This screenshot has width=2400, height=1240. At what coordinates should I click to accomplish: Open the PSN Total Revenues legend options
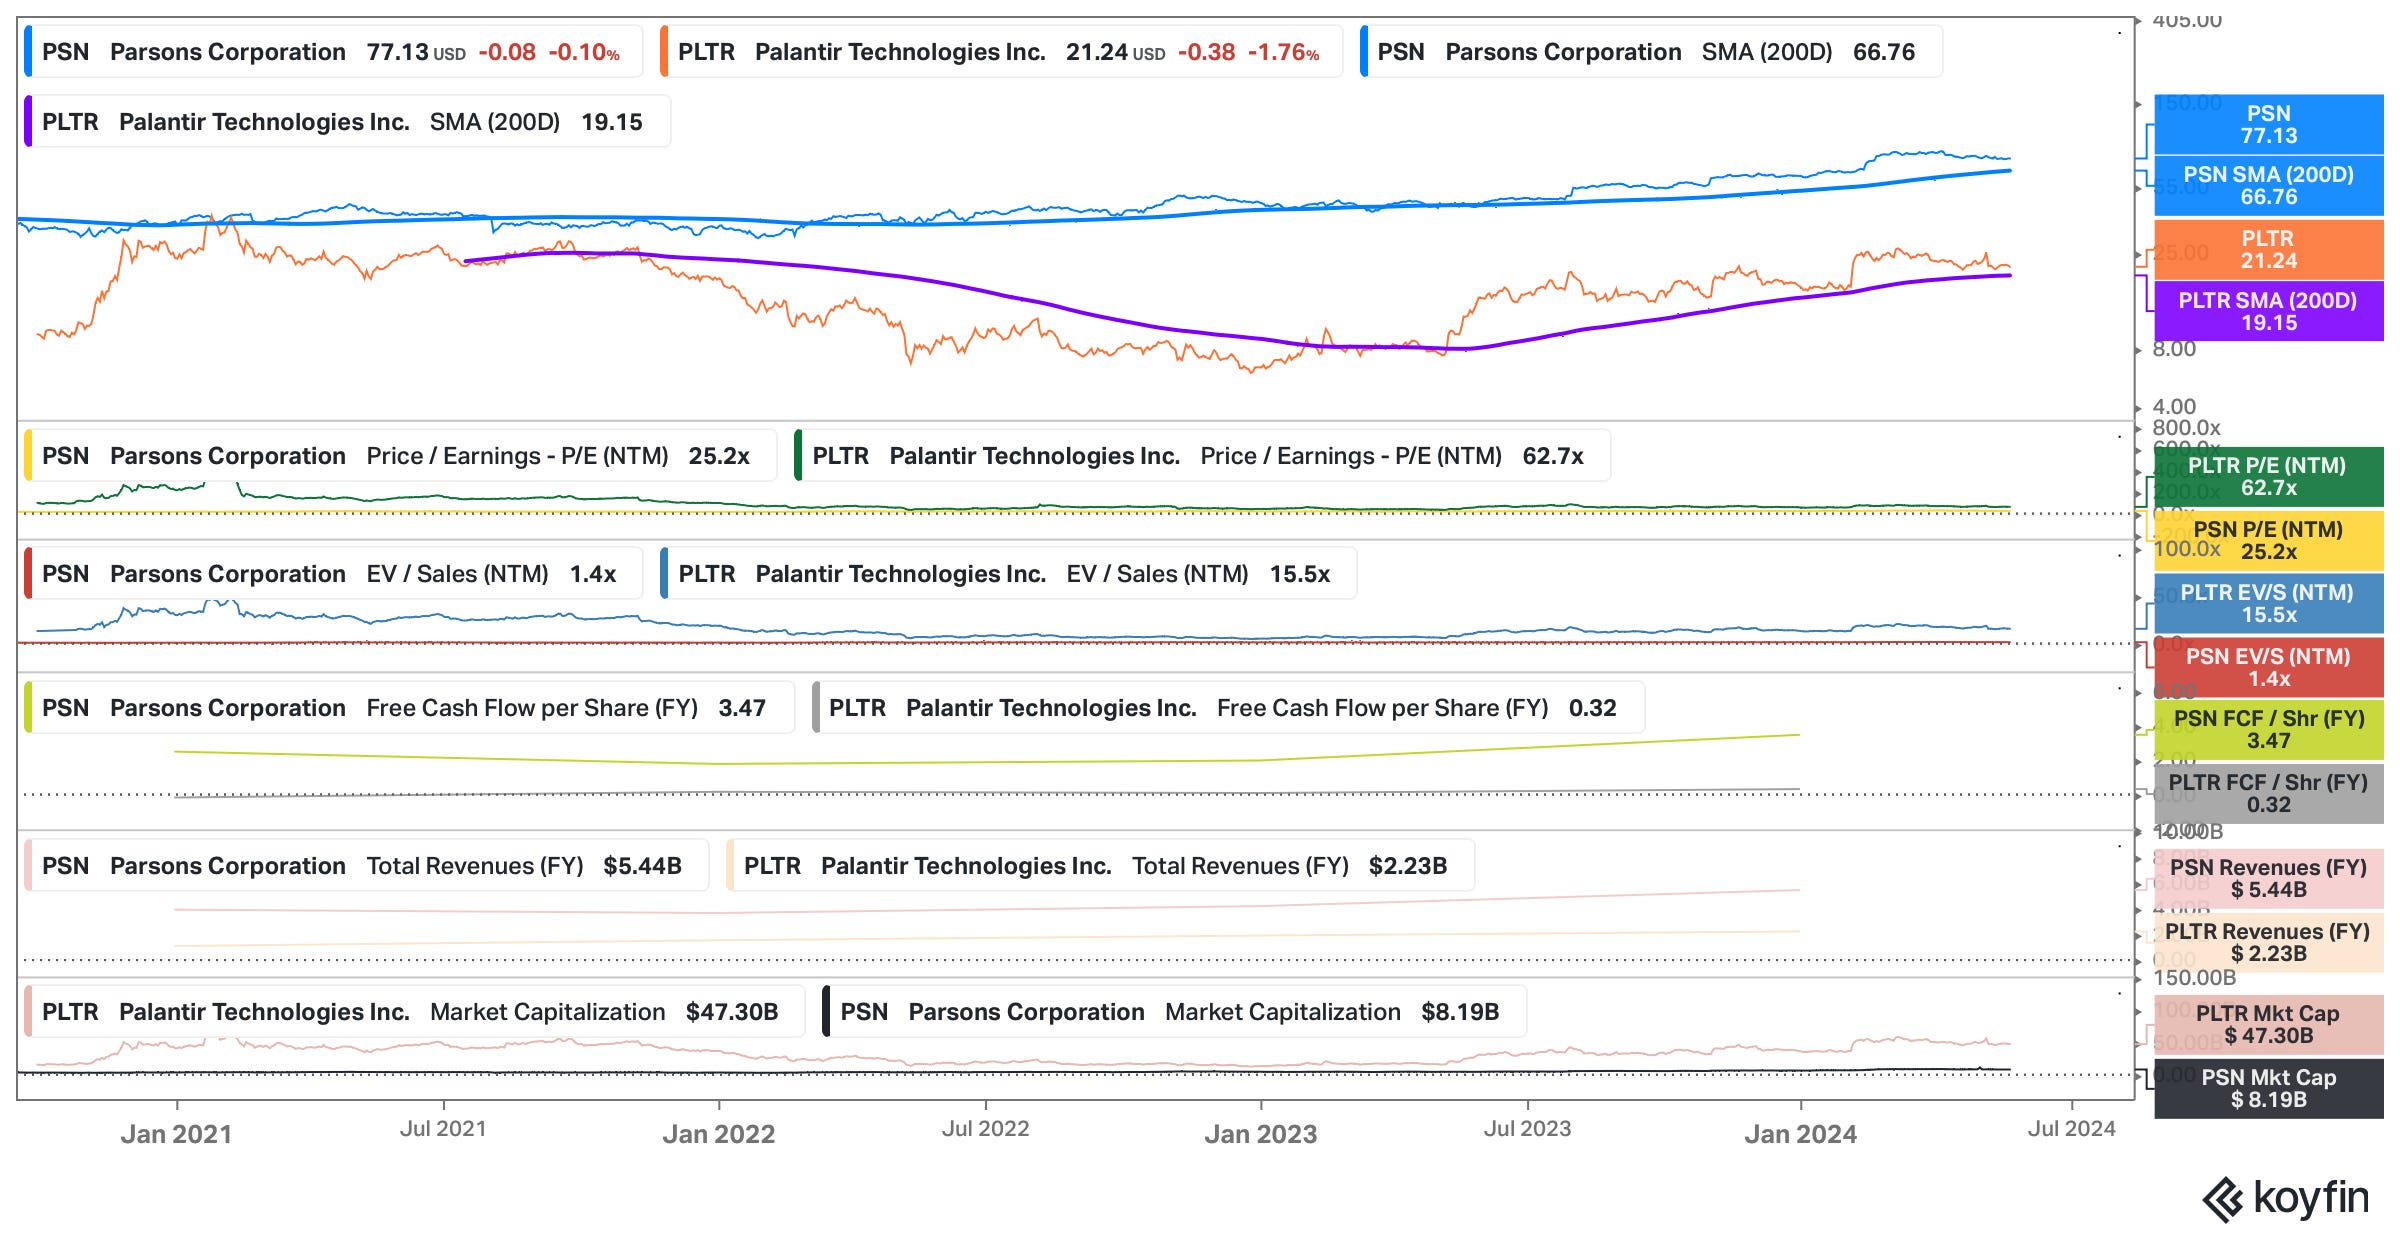[x=365, y=866]
